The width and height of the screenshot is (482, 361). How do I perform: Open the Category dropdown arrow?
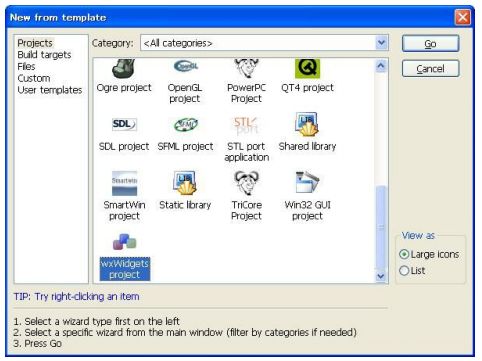coord(381,43)
